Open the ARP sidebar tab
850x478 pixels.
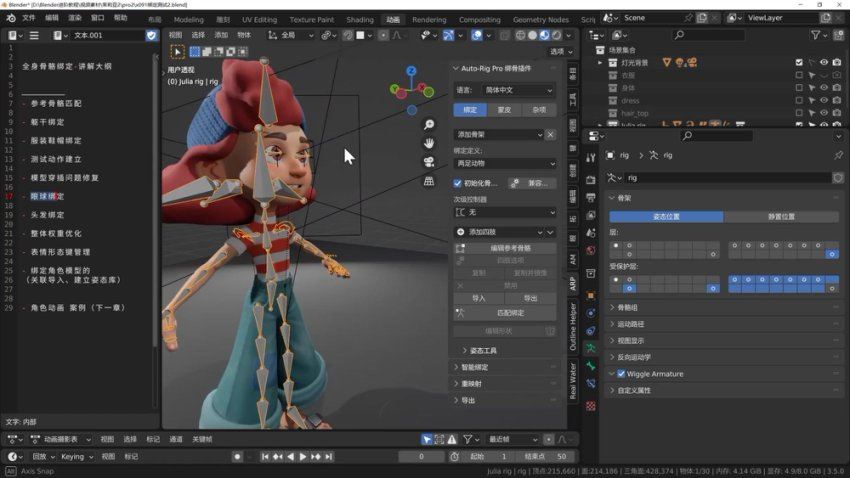572,283
